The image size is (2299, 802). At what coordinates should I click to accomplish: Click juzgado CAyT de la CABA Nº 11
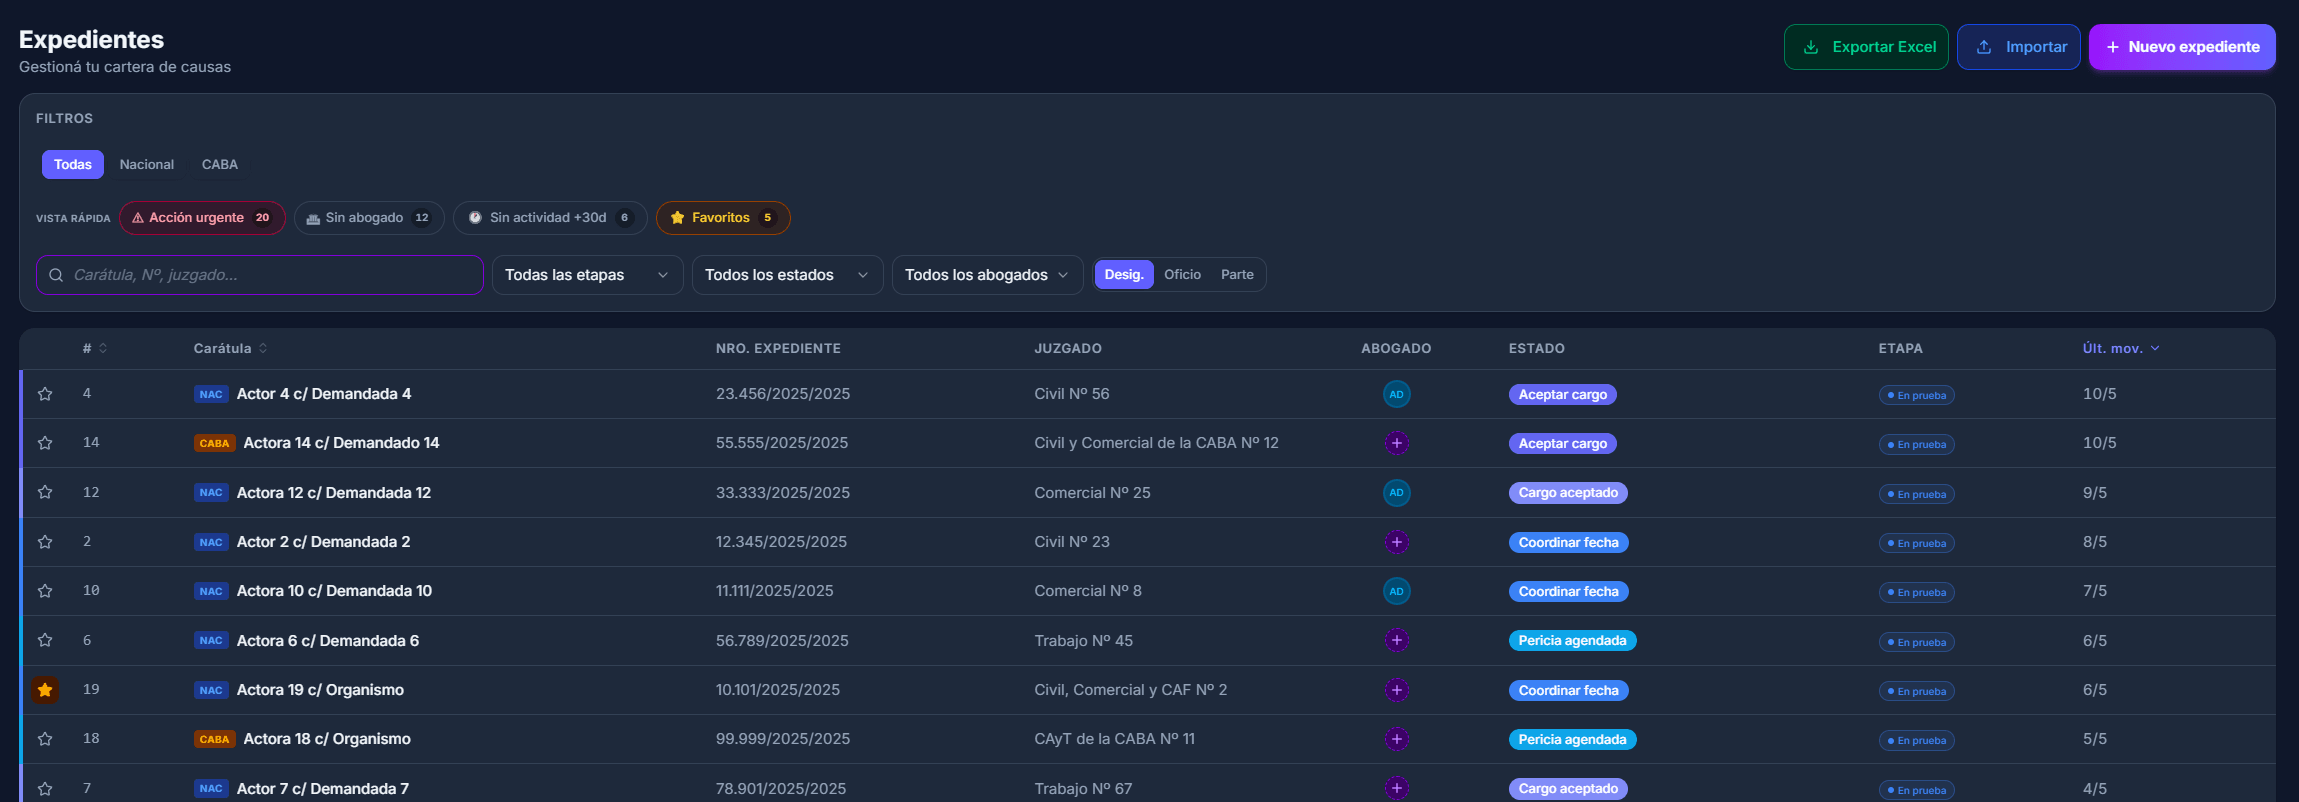tap(1114, 739)
